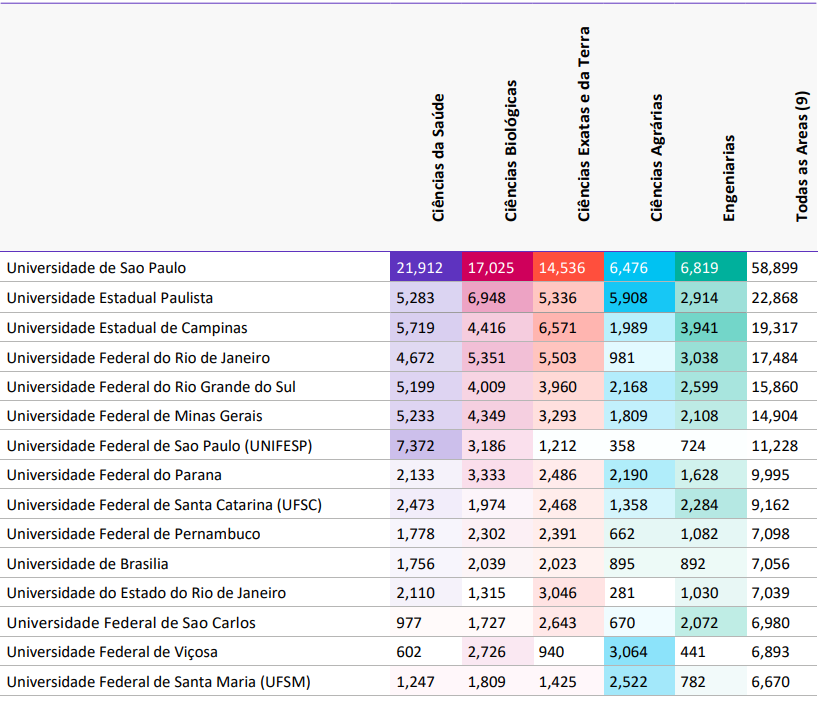Click the total value 6,670

[x=770, y=681]
